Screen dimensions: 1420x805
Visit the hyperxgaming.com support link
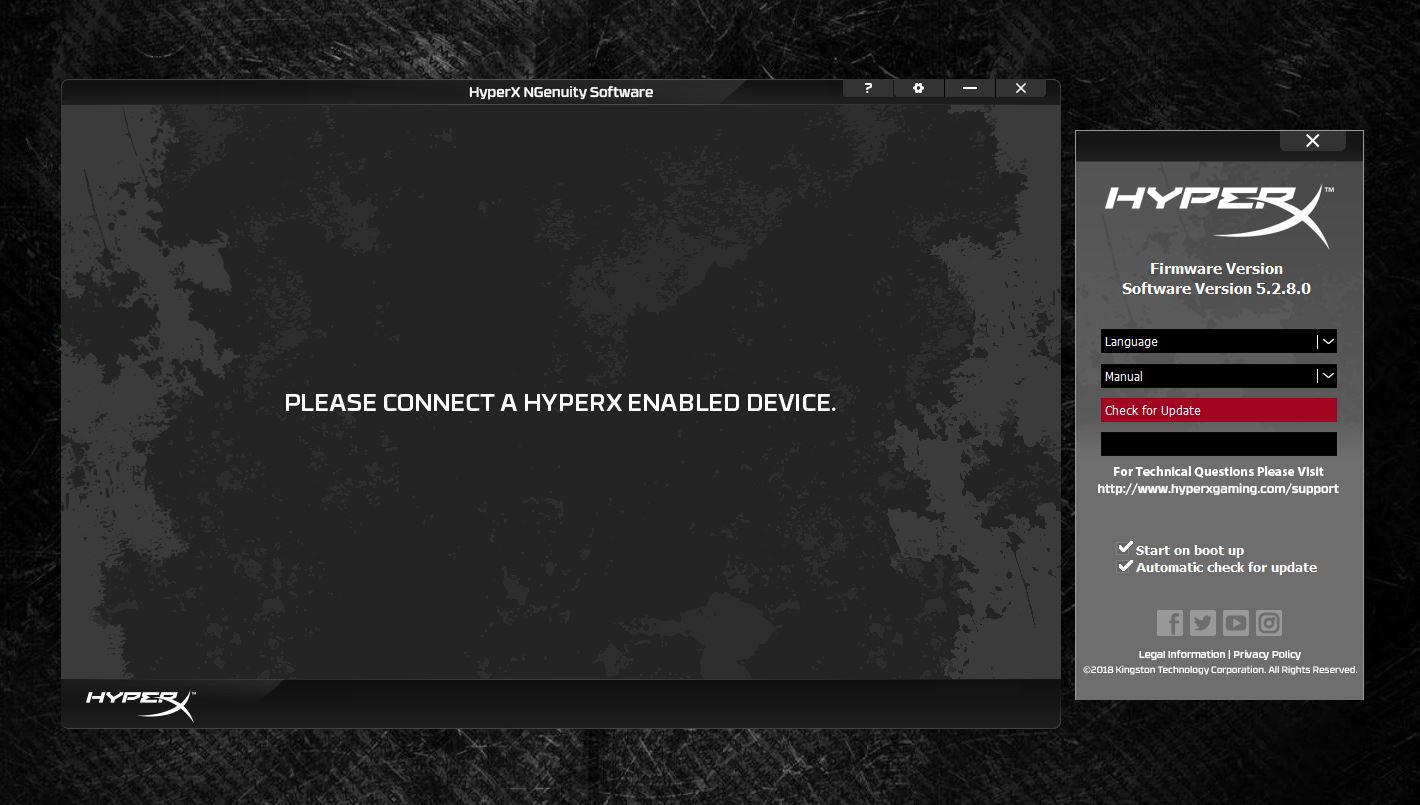[x=1217, y=489]
